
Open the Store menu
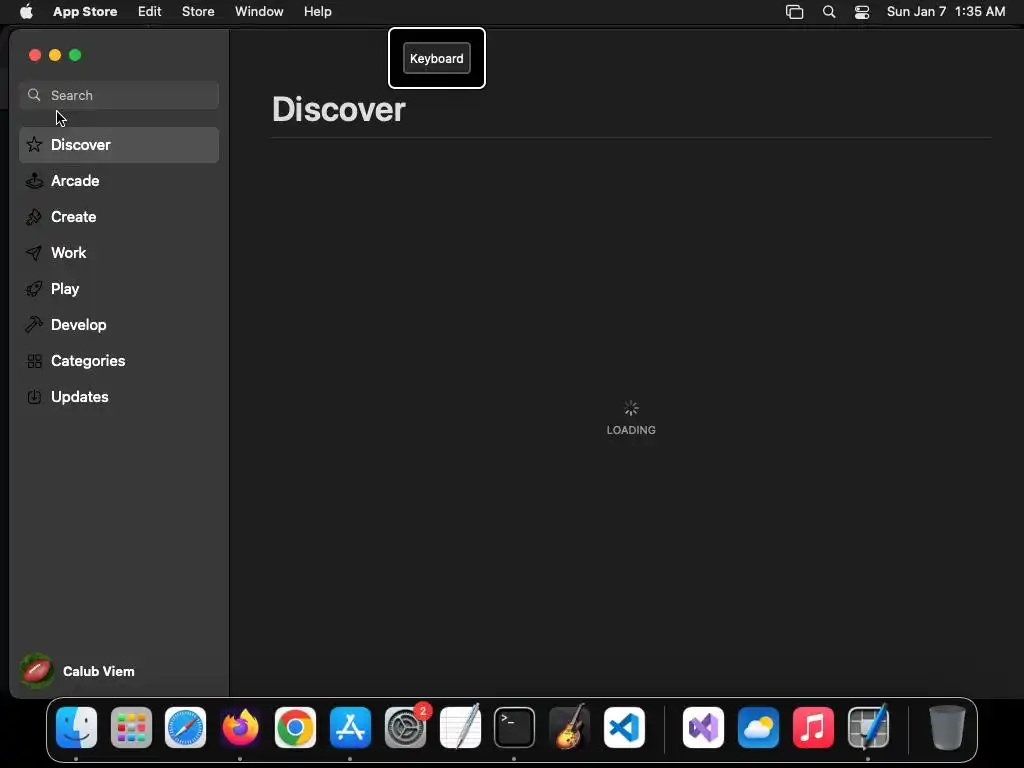coord(198,11)
